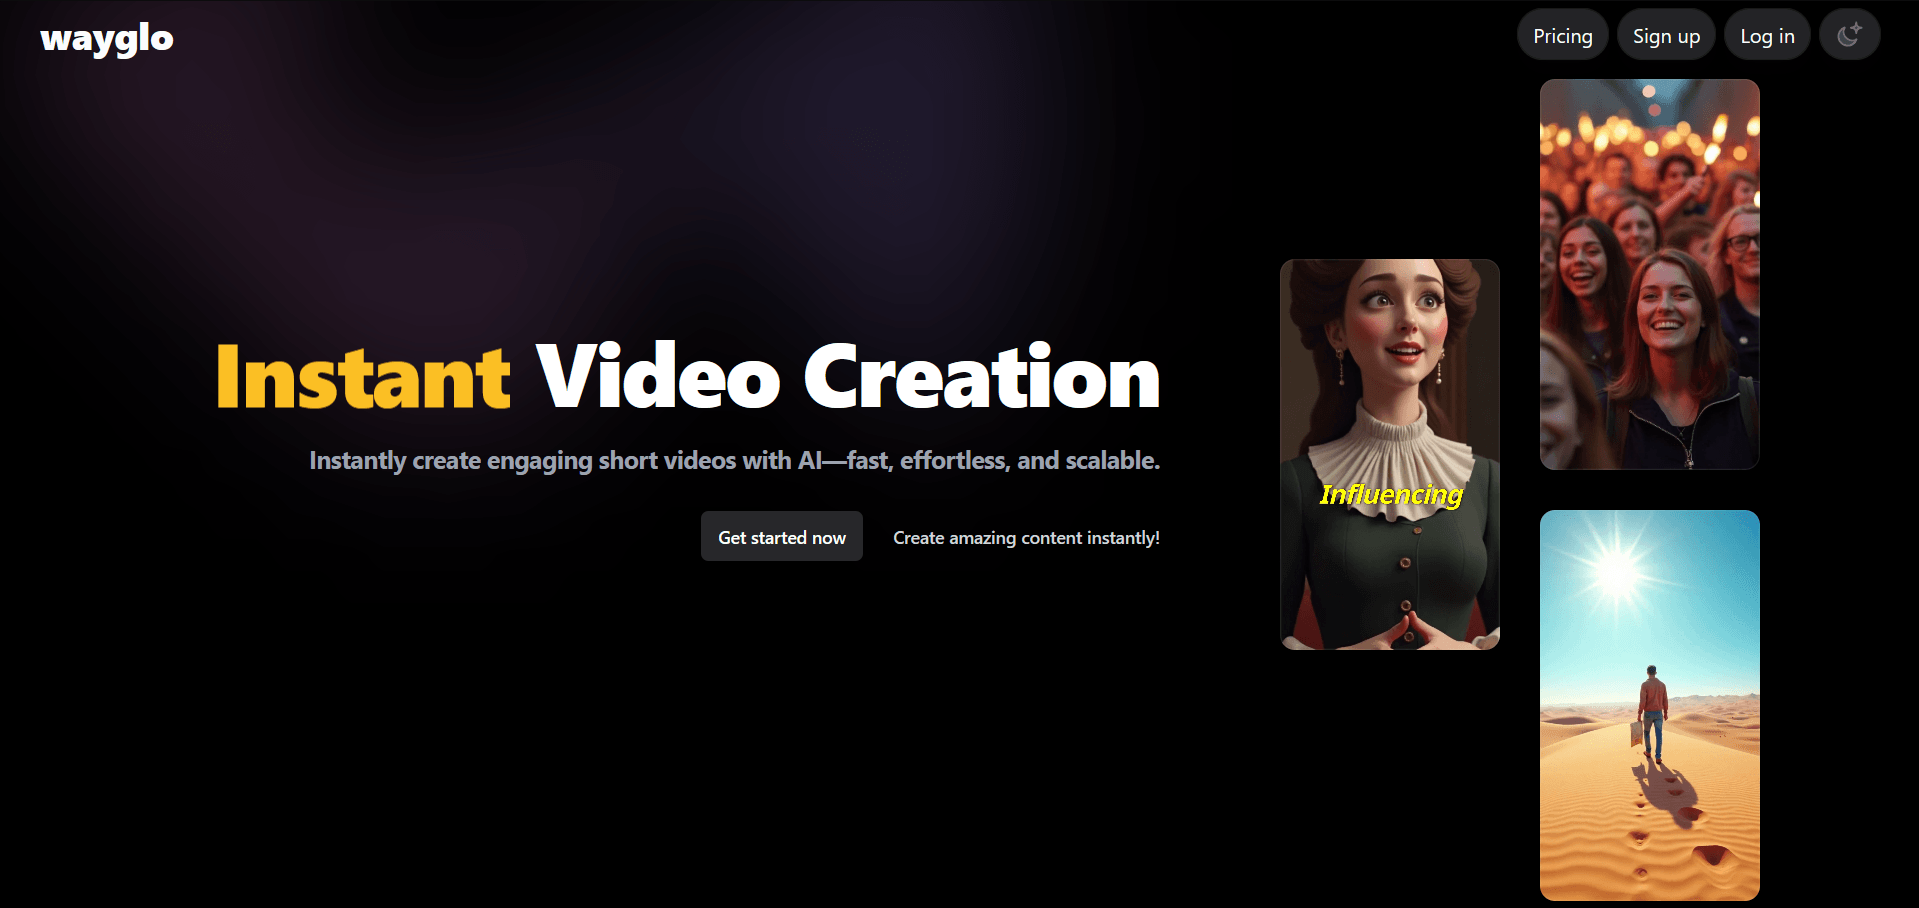Image resolution: width=1919 pixels, height=908 pixels.
Task: Click the wayglo logo
Action: click(x=107, y=39)
